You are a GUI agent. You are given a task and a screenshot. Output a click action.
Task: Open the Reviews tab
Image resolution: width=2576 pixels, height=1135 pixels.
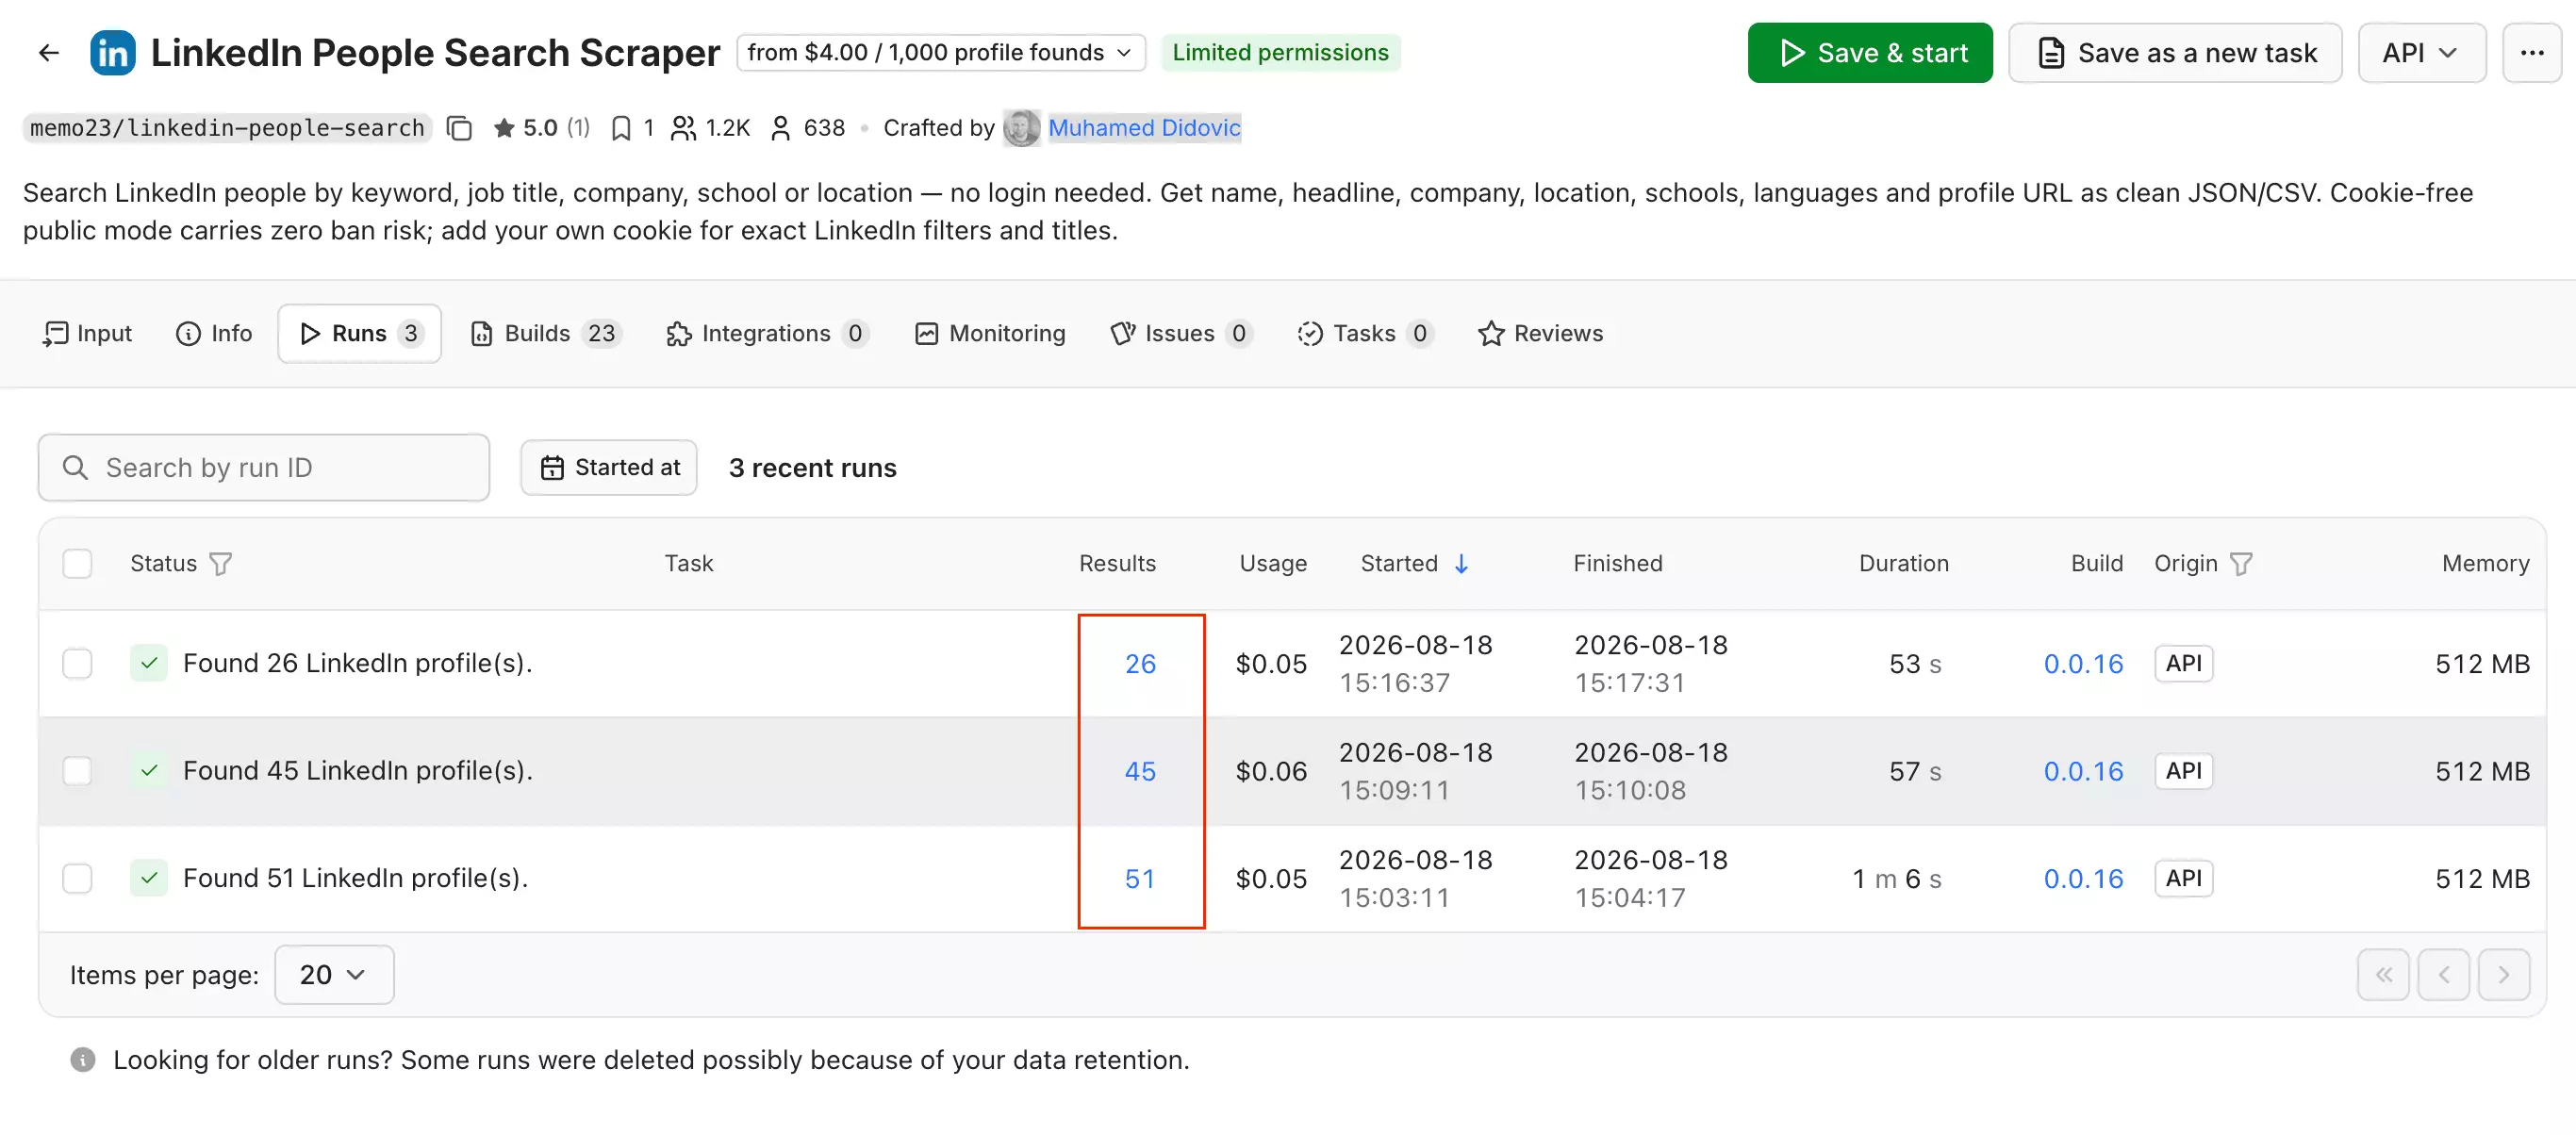(1540, 334)
